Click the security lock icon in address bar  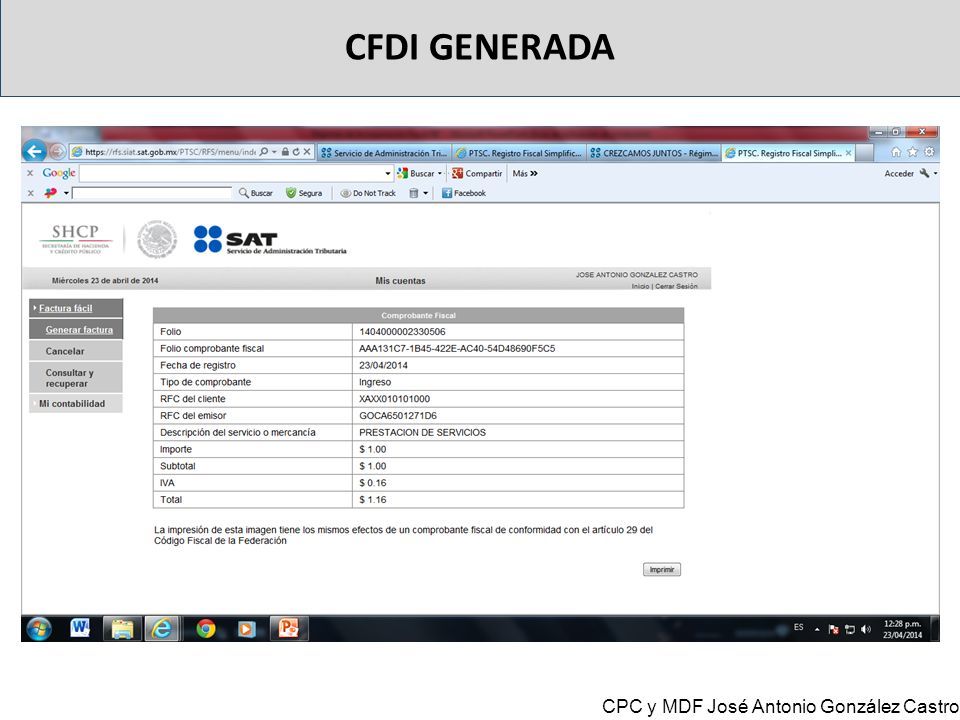point(285,152)
